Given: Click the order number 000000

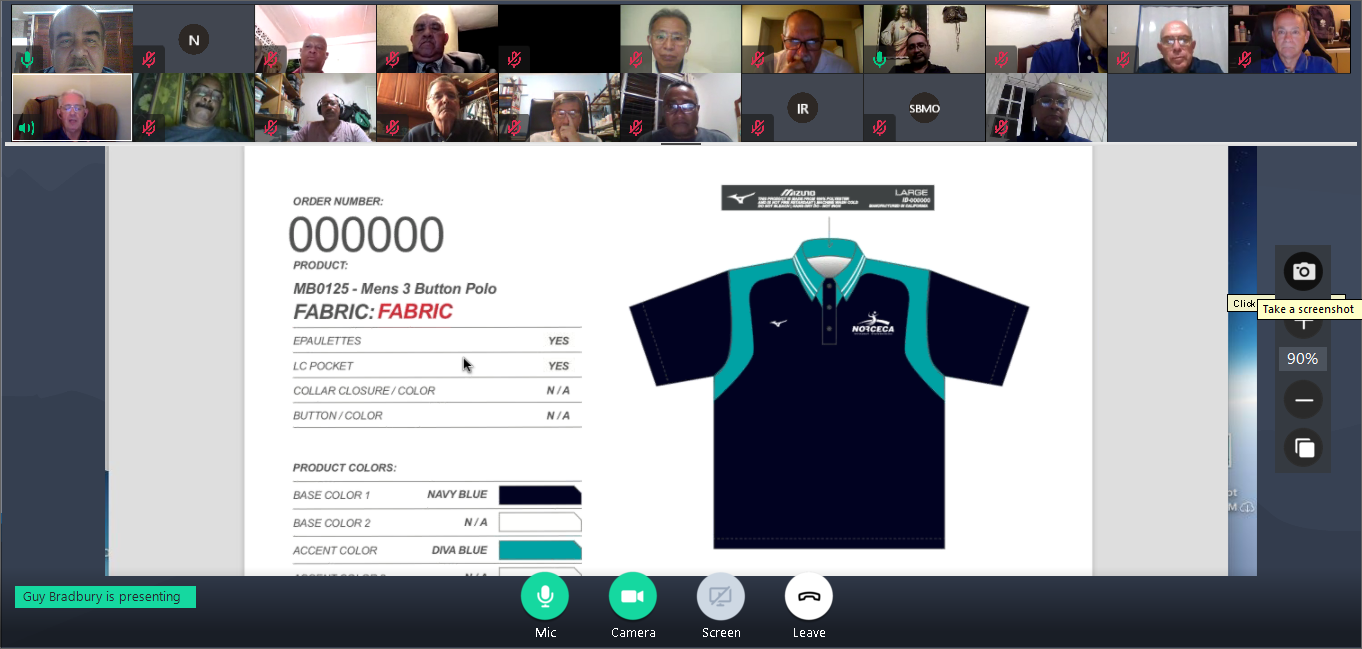Looking at the screenshot, I should (366, 235).
